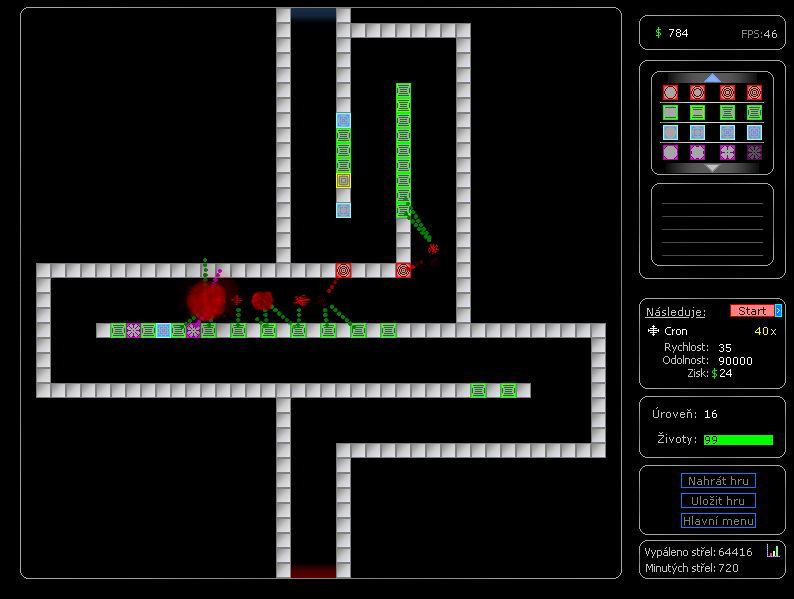Select the red tower with three rings
The image size is (794, 599).
[727, 93]
